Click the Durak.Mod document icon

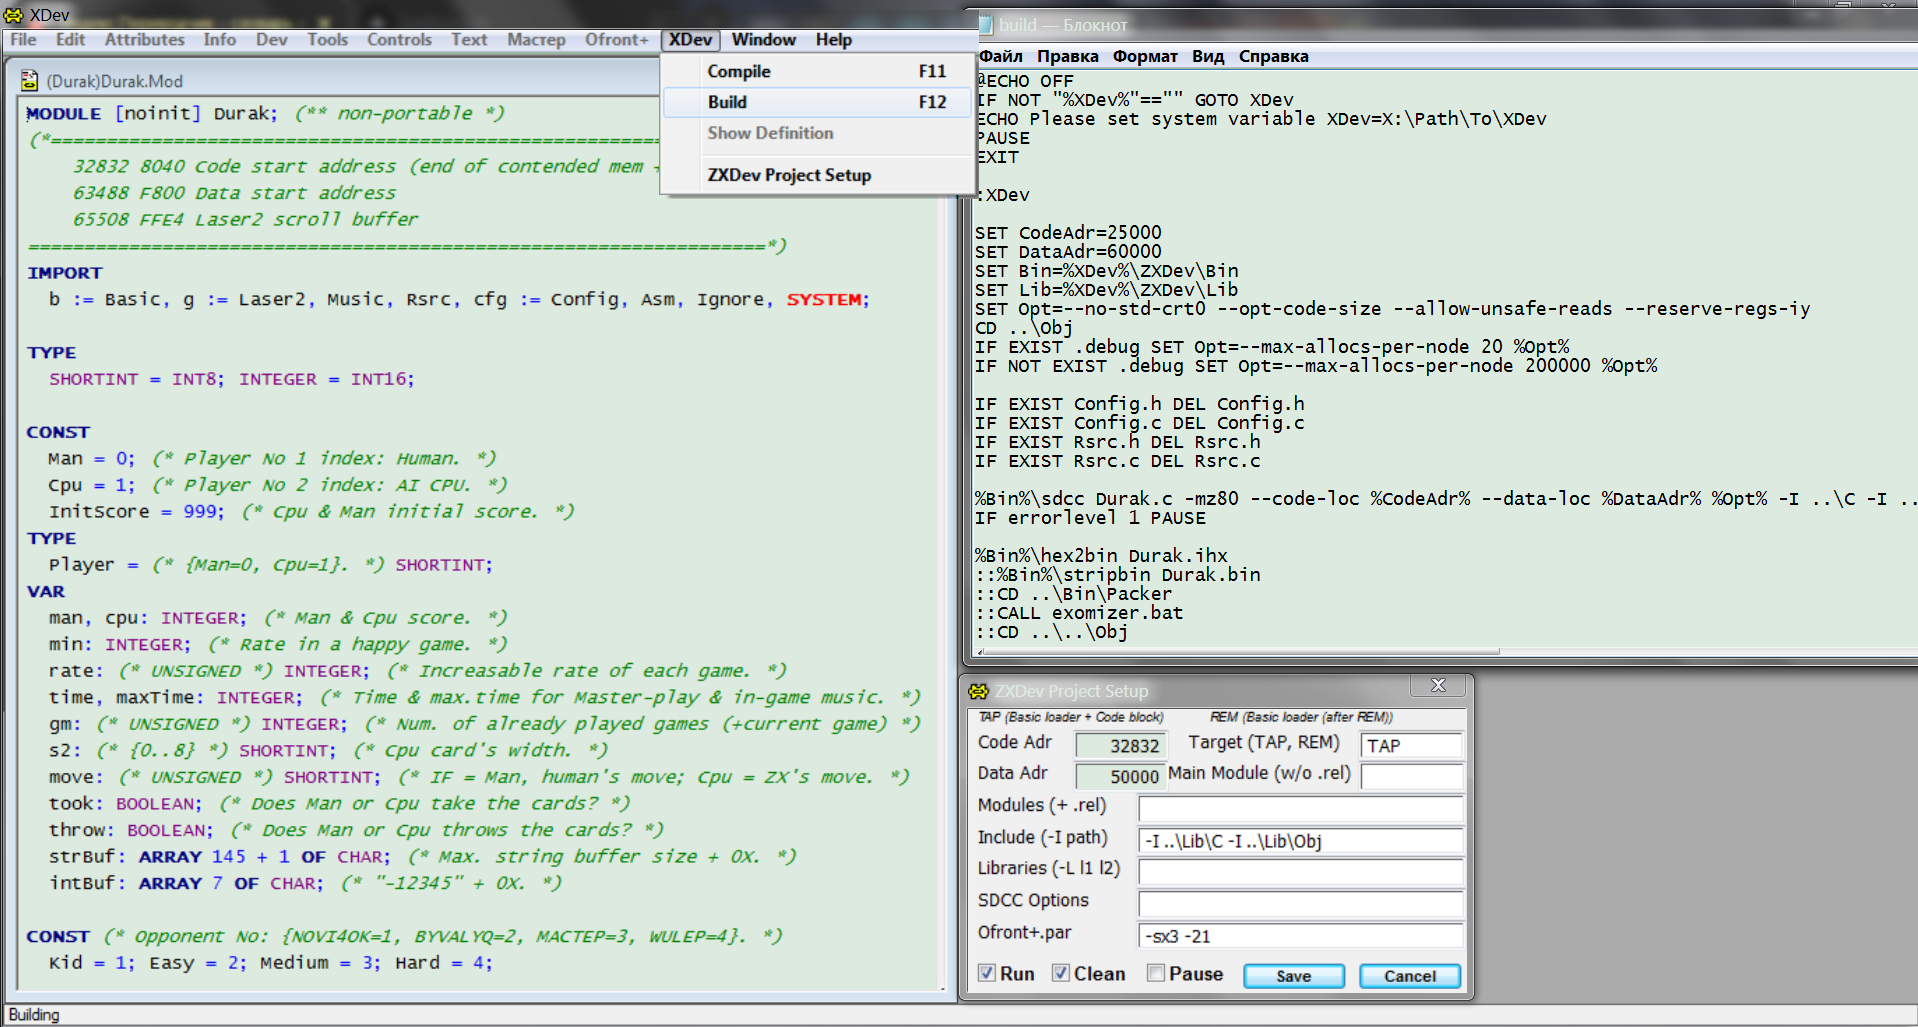tap(30, 81)
